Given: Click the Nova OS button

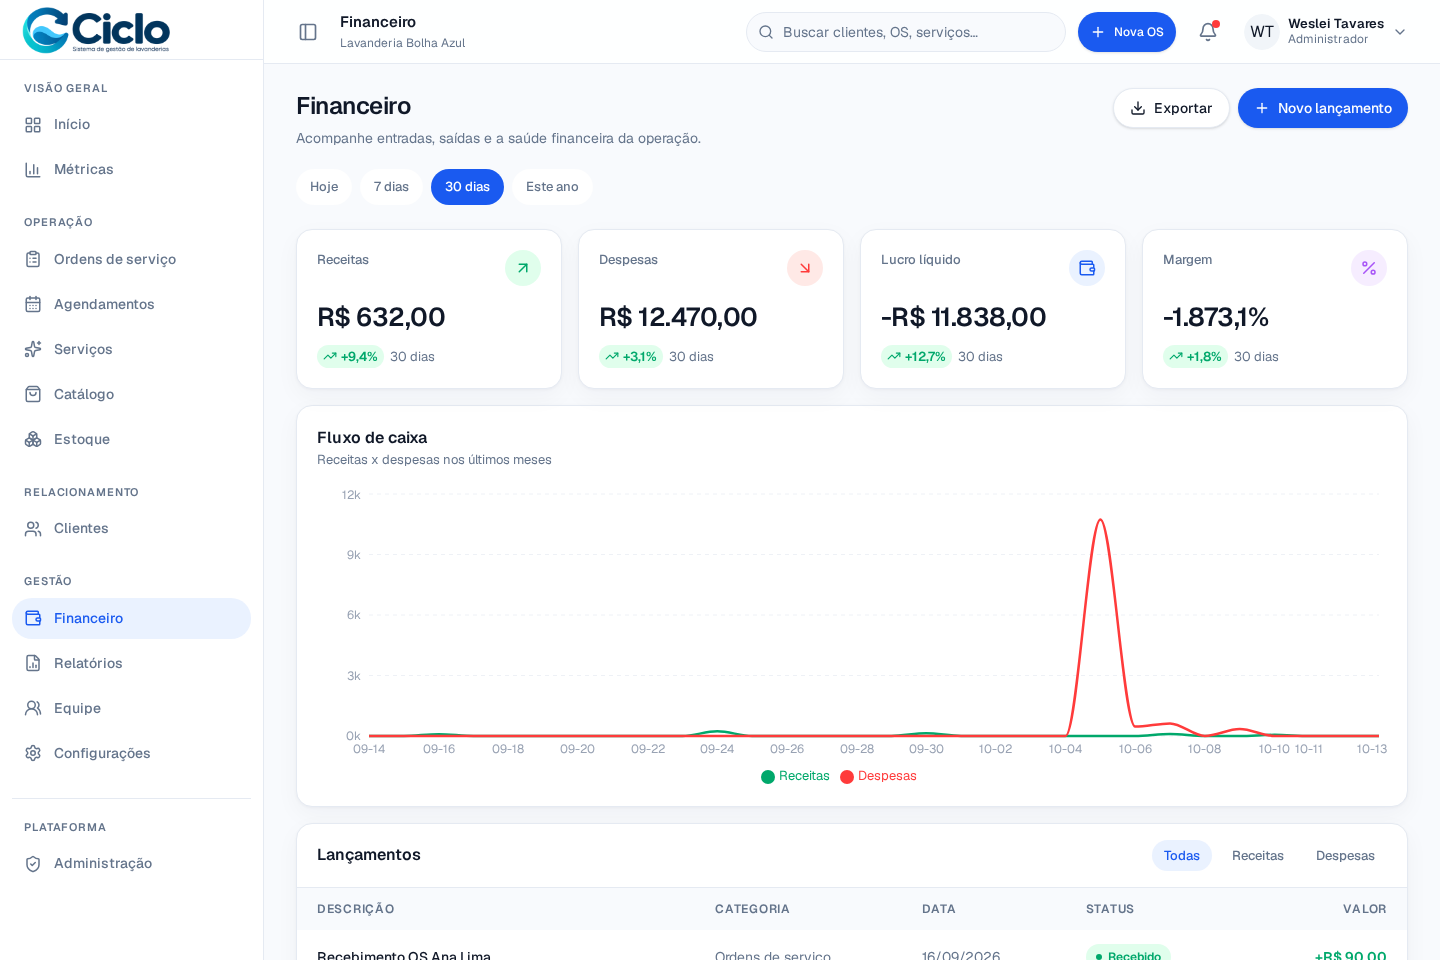Looking at the screenshot, I should click(x=1126, y=32).
